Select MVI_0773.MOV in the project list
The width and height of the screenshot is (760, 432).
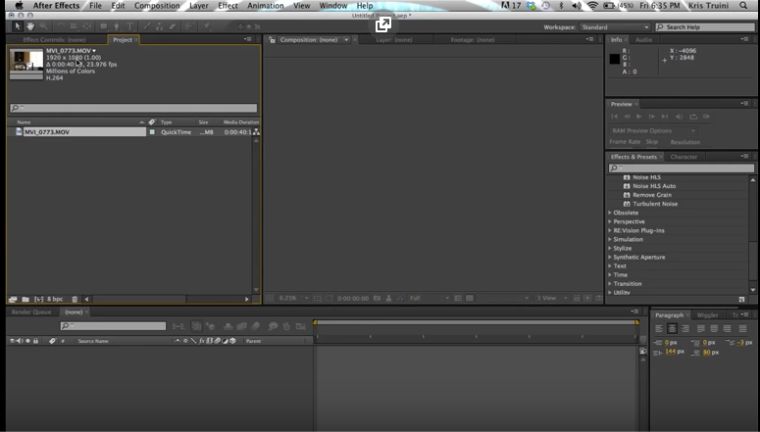coord(47,132)
